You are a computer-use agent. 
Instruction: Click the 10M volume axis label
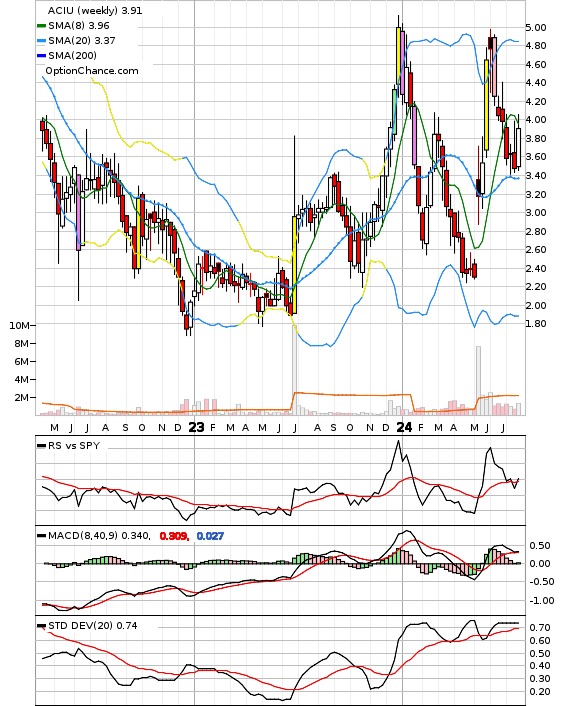[x=19, y=326]
